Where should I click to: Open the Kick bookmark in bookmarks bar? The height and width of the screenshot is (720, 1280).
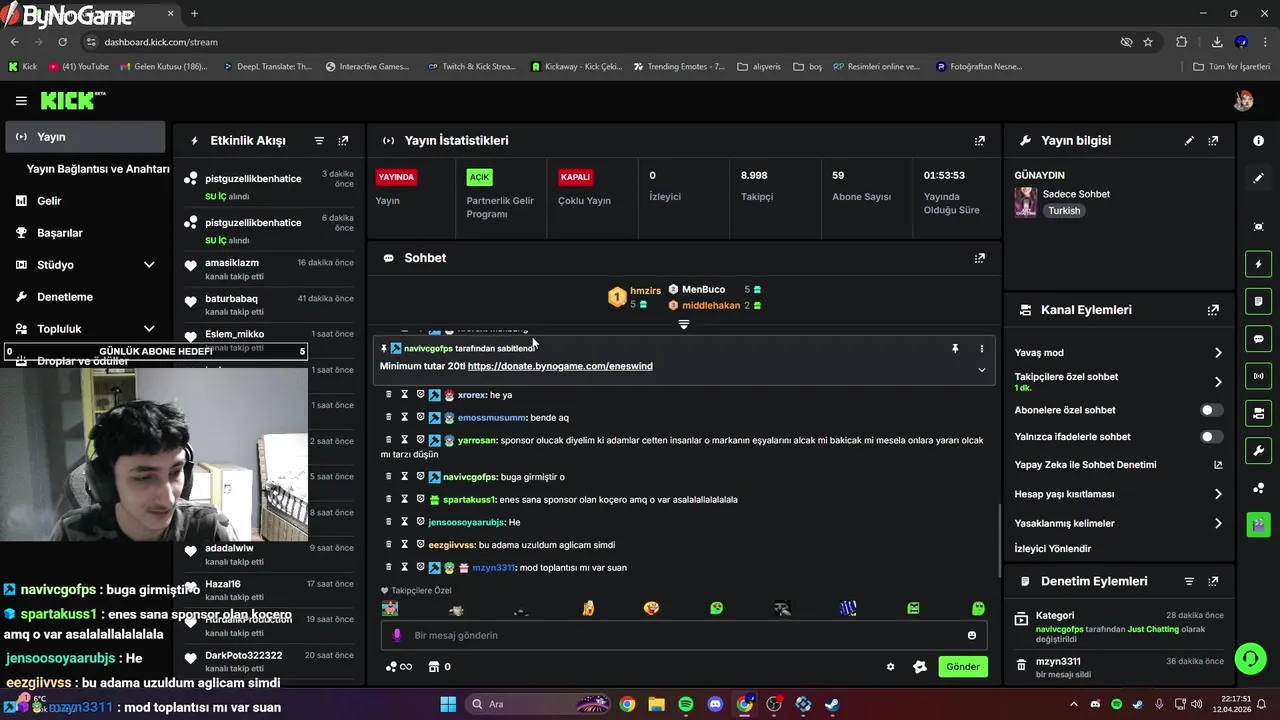pyautogui.click(x=22, y=67)
